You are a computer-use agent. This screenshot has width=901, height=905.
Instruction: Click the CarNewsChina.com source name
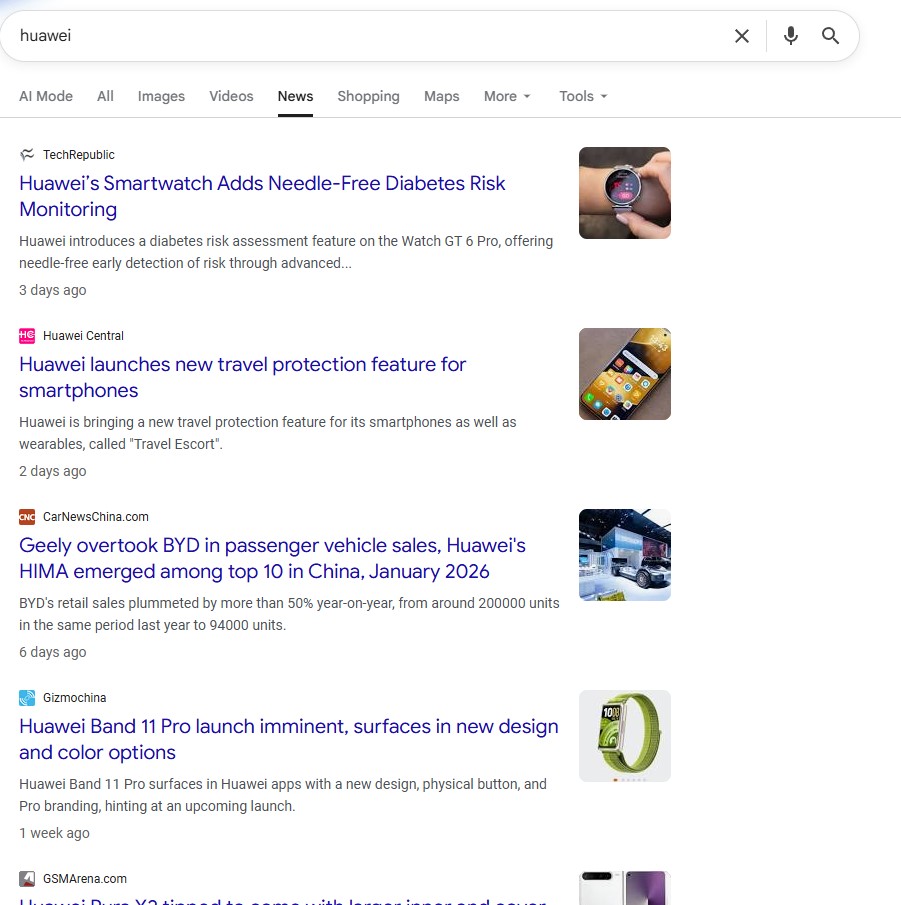96,517
